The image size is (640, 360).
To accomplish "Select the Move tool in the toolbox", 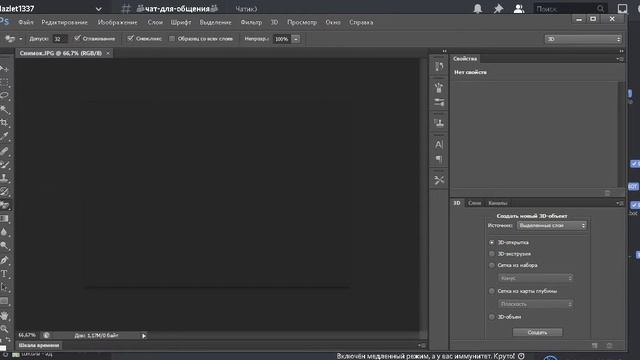I will (4, 68).
